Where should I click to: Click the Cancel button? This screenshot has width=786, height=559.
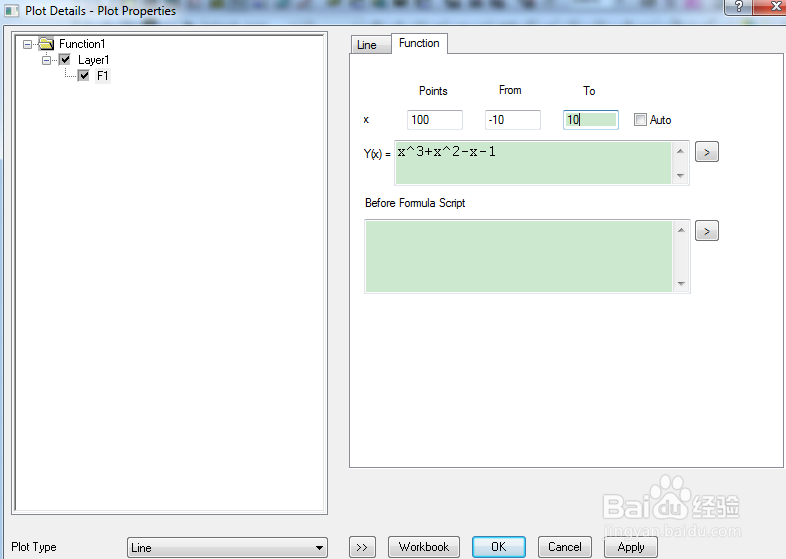tap(565, 547)
